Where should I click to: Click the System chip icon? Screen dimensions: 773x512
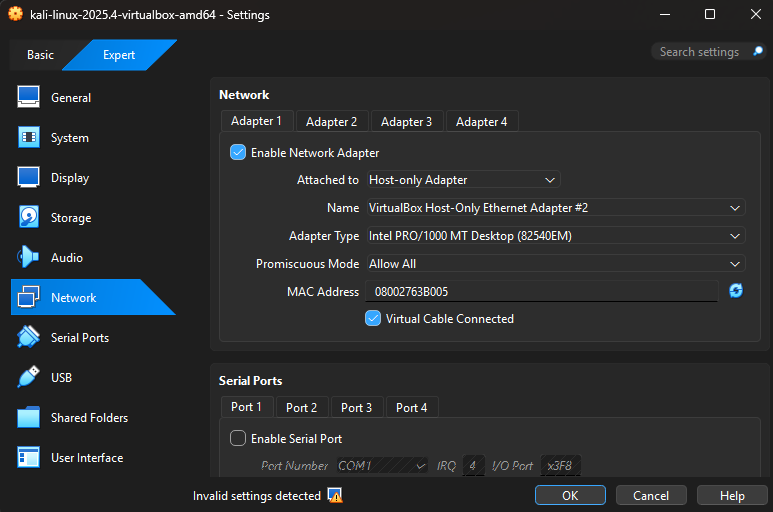pyautogui.click(x=29, y=137)
